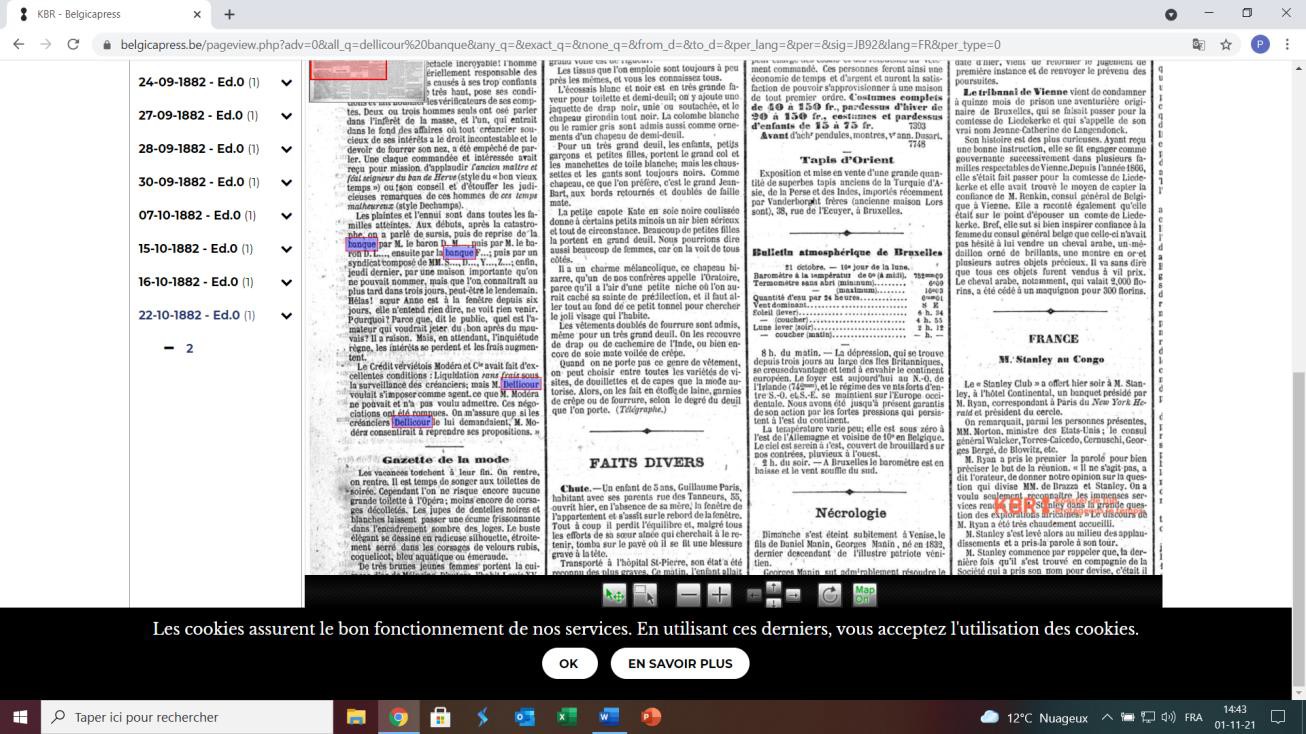Screen dimensions: 1306x734
Task: Click the page overview thumbnail map
Action: pyautogui.click(x=348, y=80)
